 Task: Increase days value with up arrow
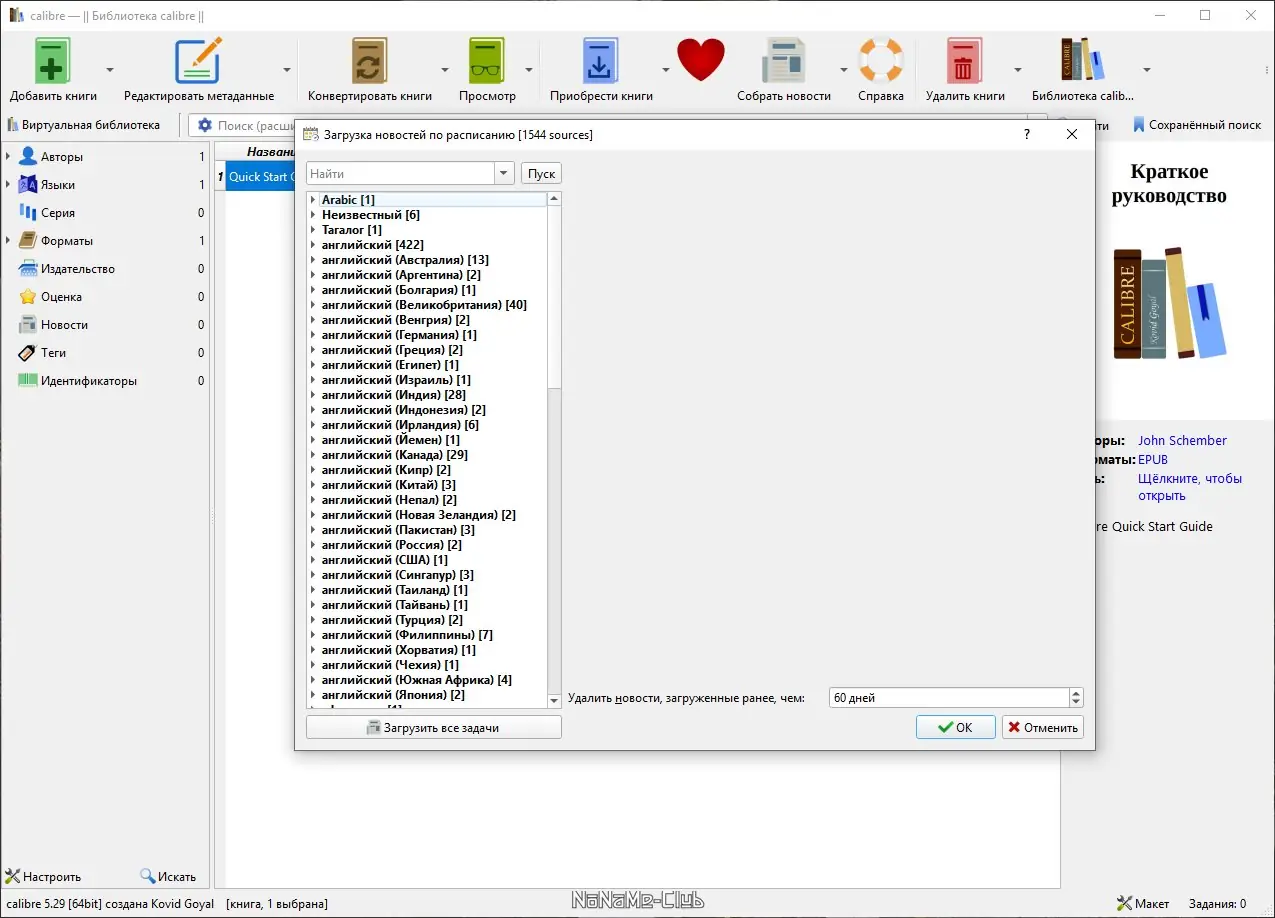click(1076, 693)
